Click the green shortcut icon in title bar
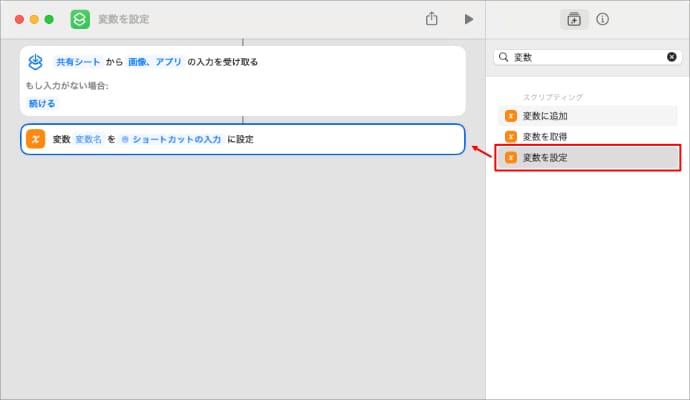The image size is (690, 400). pyautogui.click(x=80, y=19)
